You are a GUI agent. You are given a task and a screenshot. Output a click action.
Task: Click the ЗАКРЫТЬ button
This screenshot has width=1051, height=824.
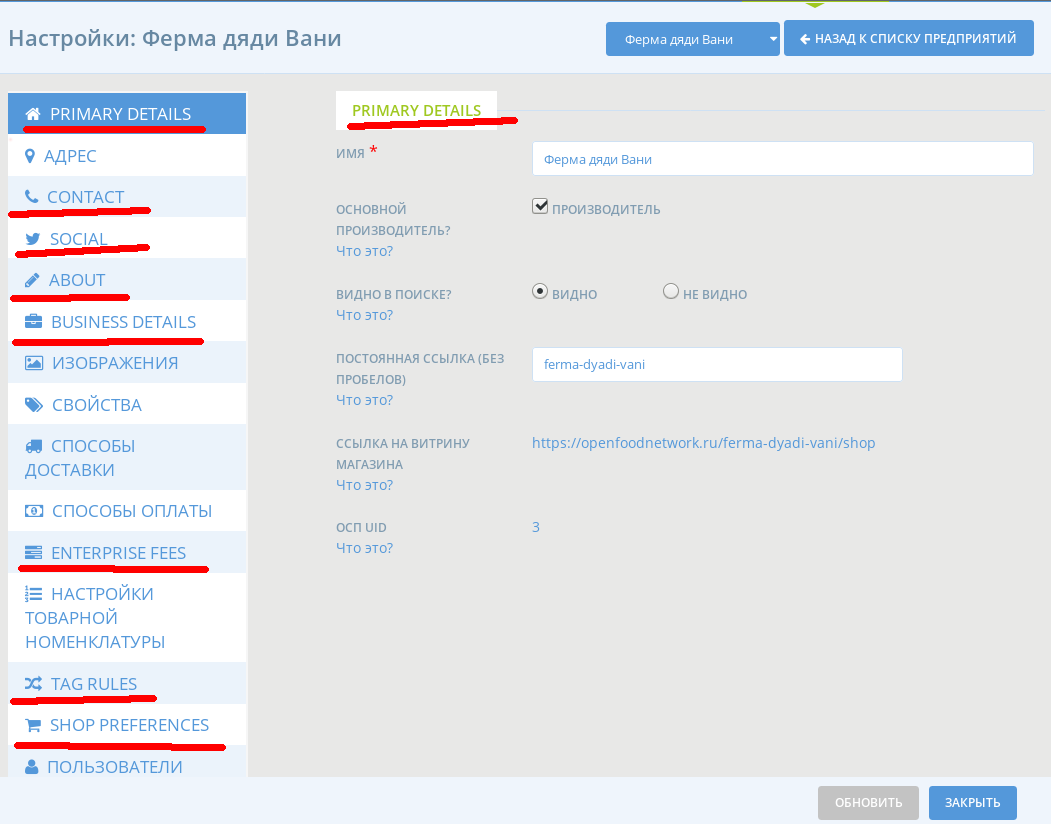pos(972,803)
